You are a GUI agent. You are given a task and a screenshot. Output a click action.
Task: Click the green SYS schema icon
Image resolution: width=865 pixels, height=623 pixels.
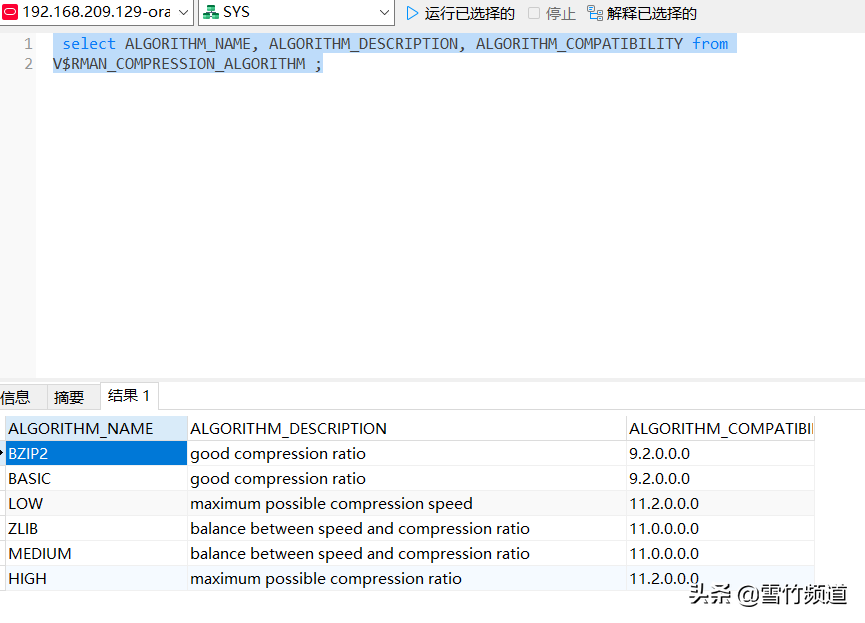[x=211, y=12]
